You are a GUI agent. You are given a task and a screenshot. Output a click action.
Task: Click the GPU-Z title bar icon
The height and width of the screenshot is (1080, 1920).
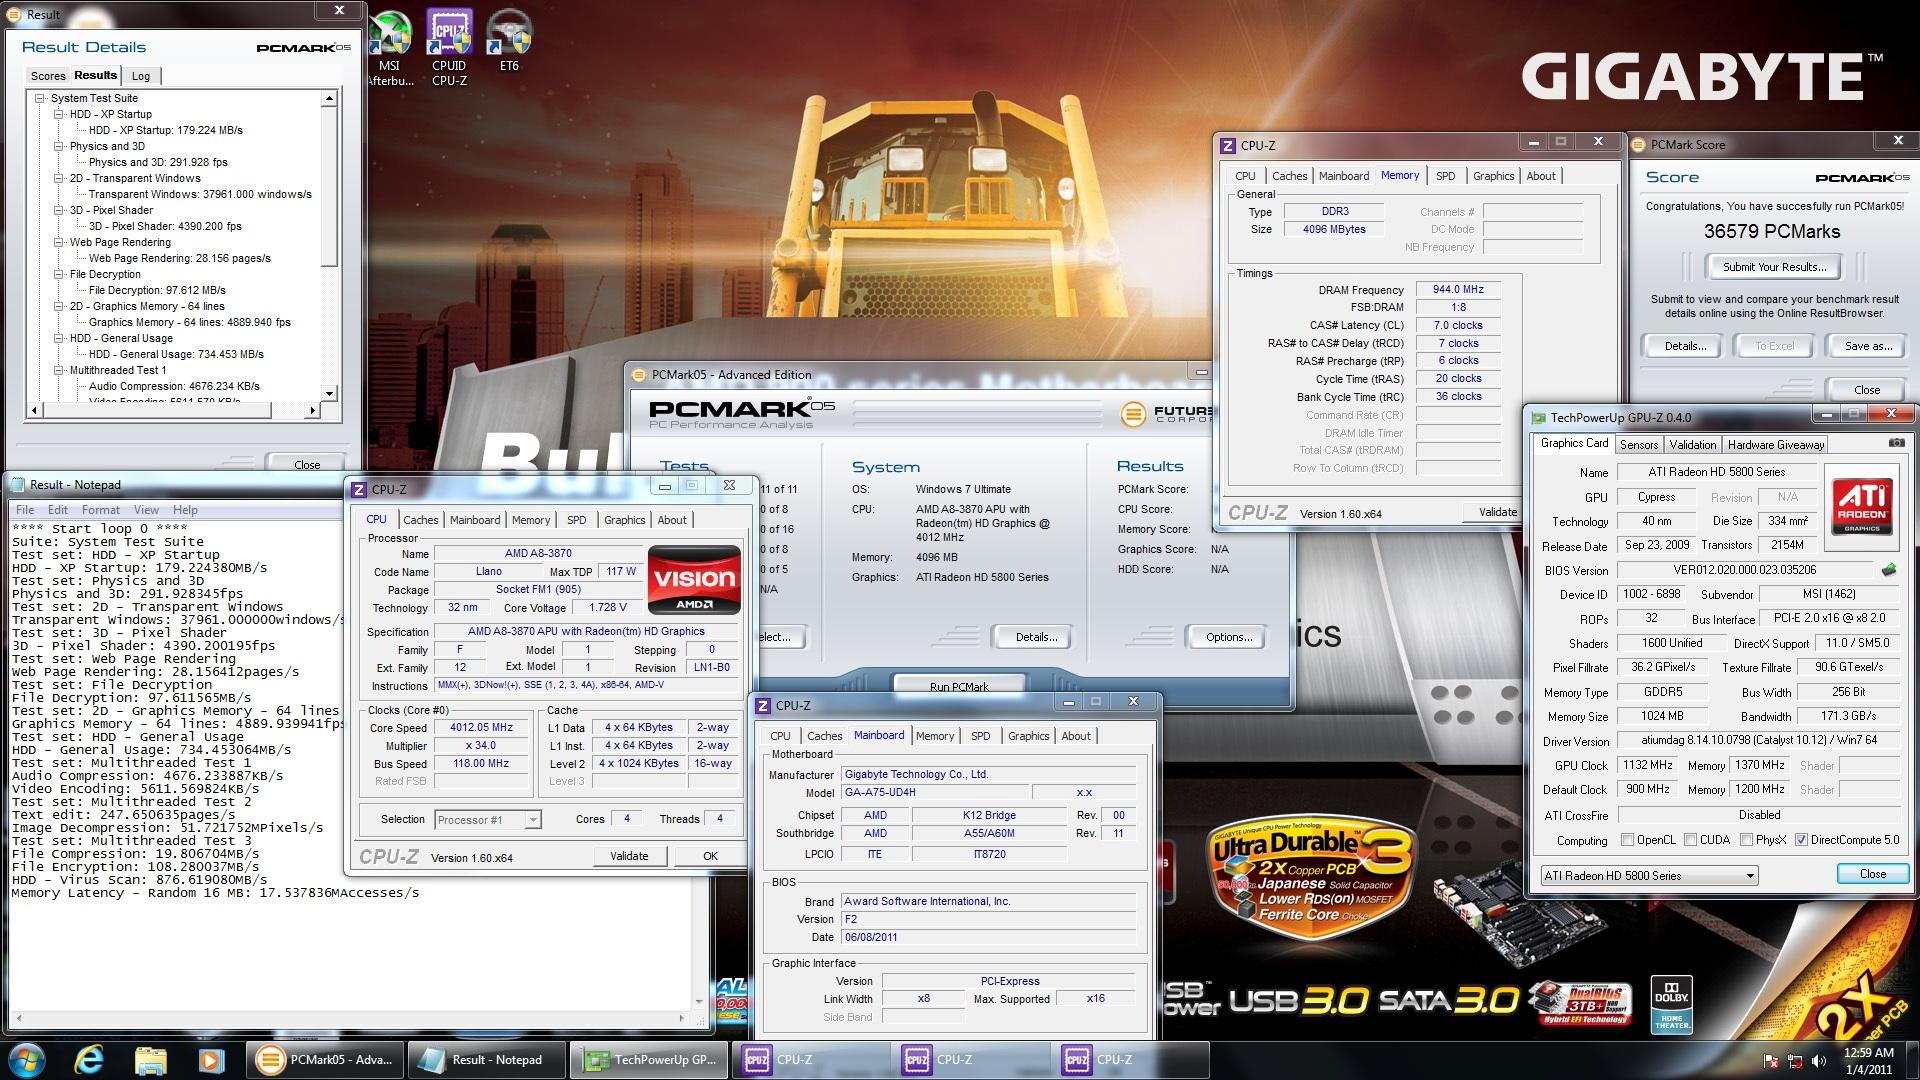[1537, 418]
